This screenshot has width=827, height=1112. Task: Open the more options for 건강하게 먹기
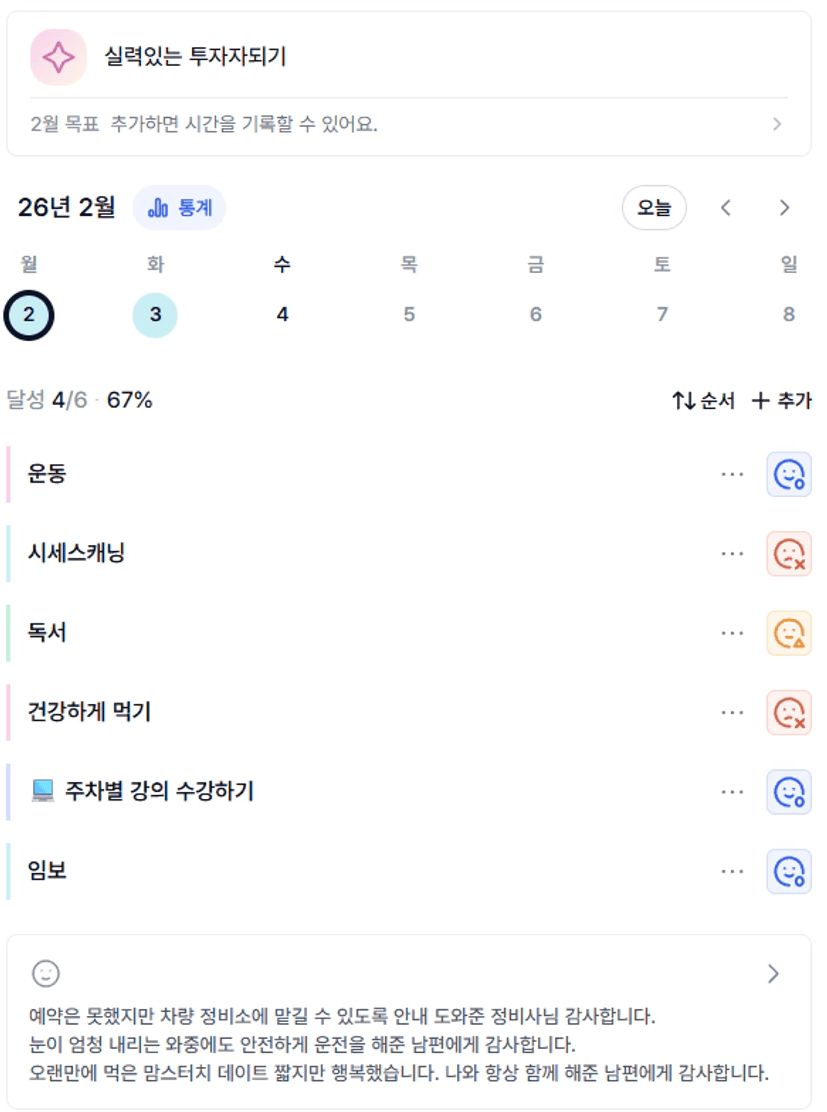point(732,712)
